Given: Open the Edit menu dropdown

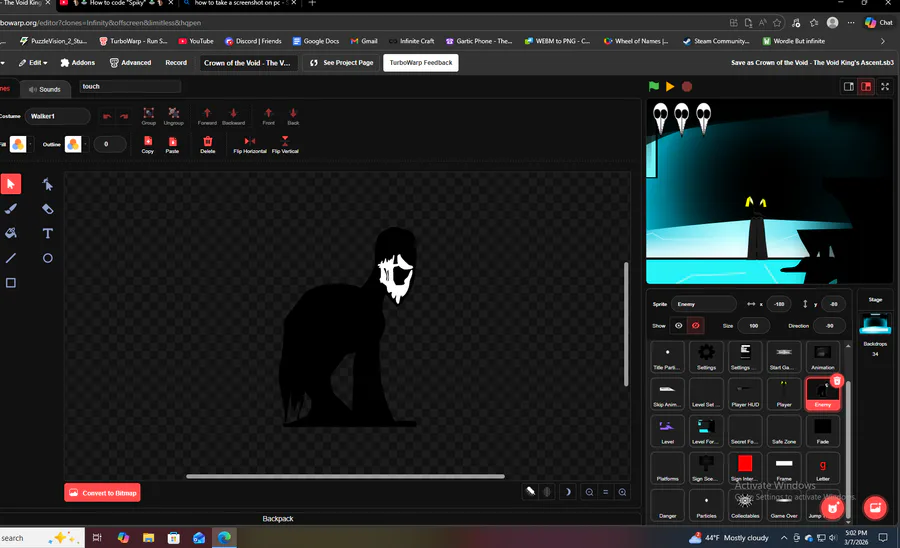Looking at the screenshot, I should tap(33, 63).
